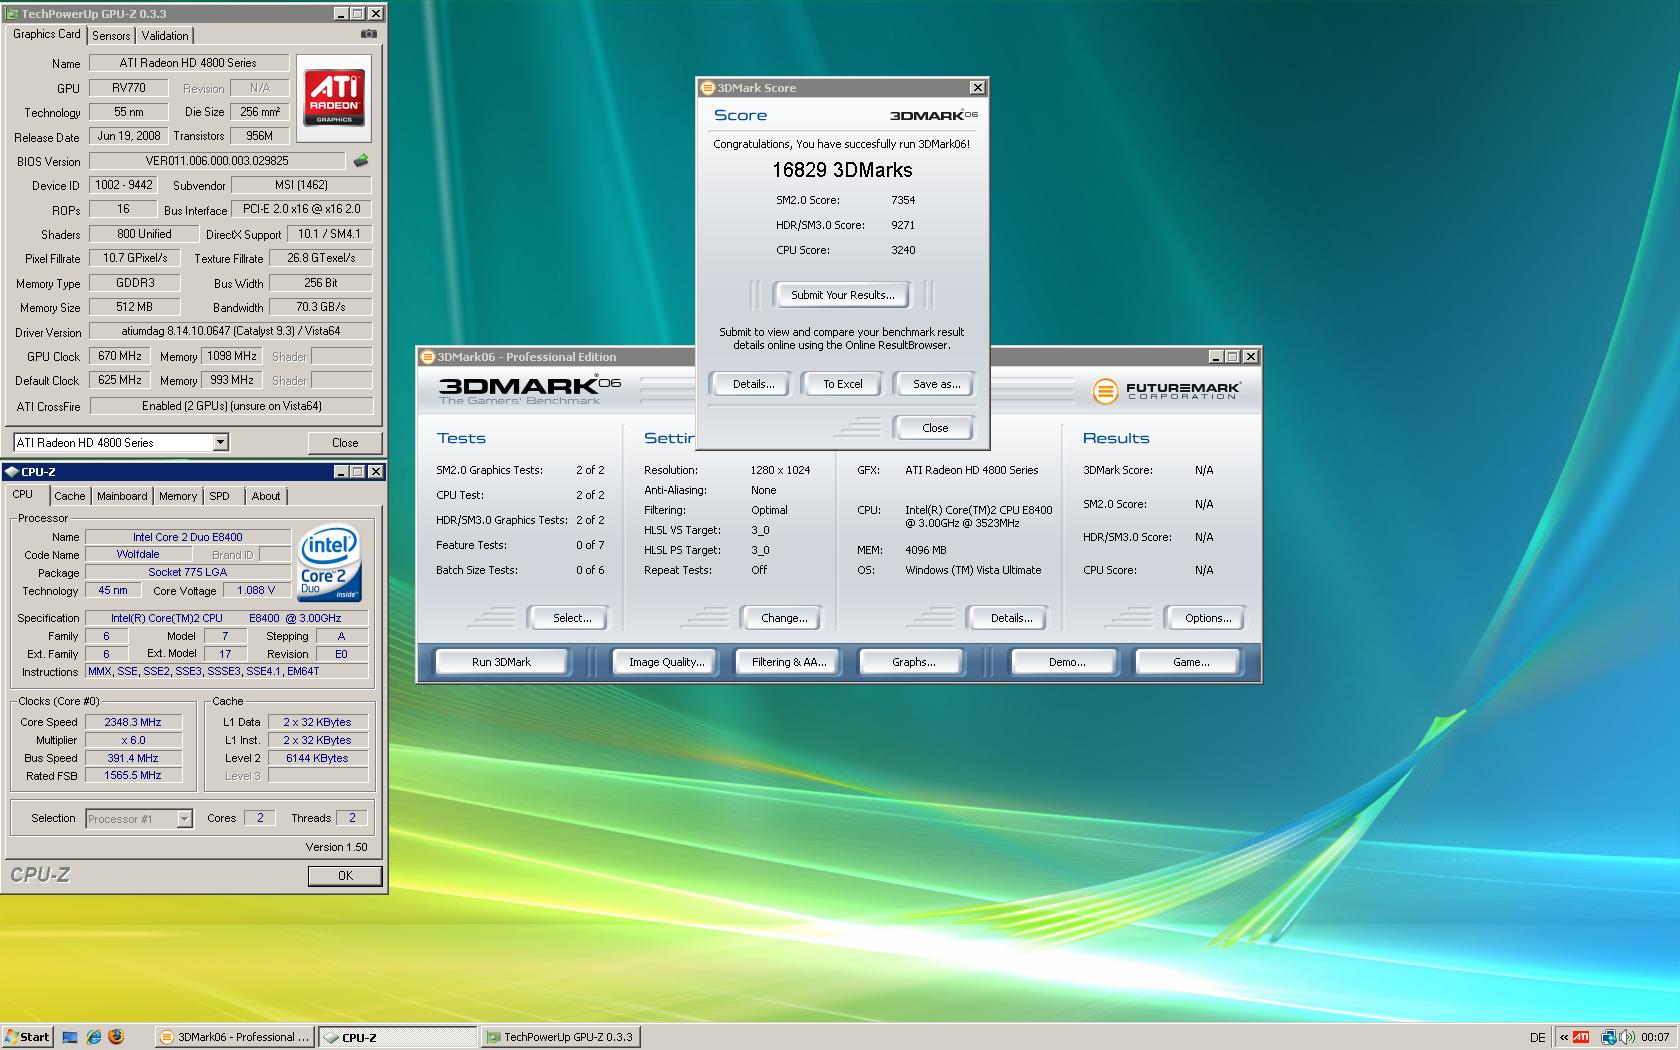Click the Core Speed value 2348.3 MHz
The height and width of the screenshot is (1050, 1680).
coord(133,722)
